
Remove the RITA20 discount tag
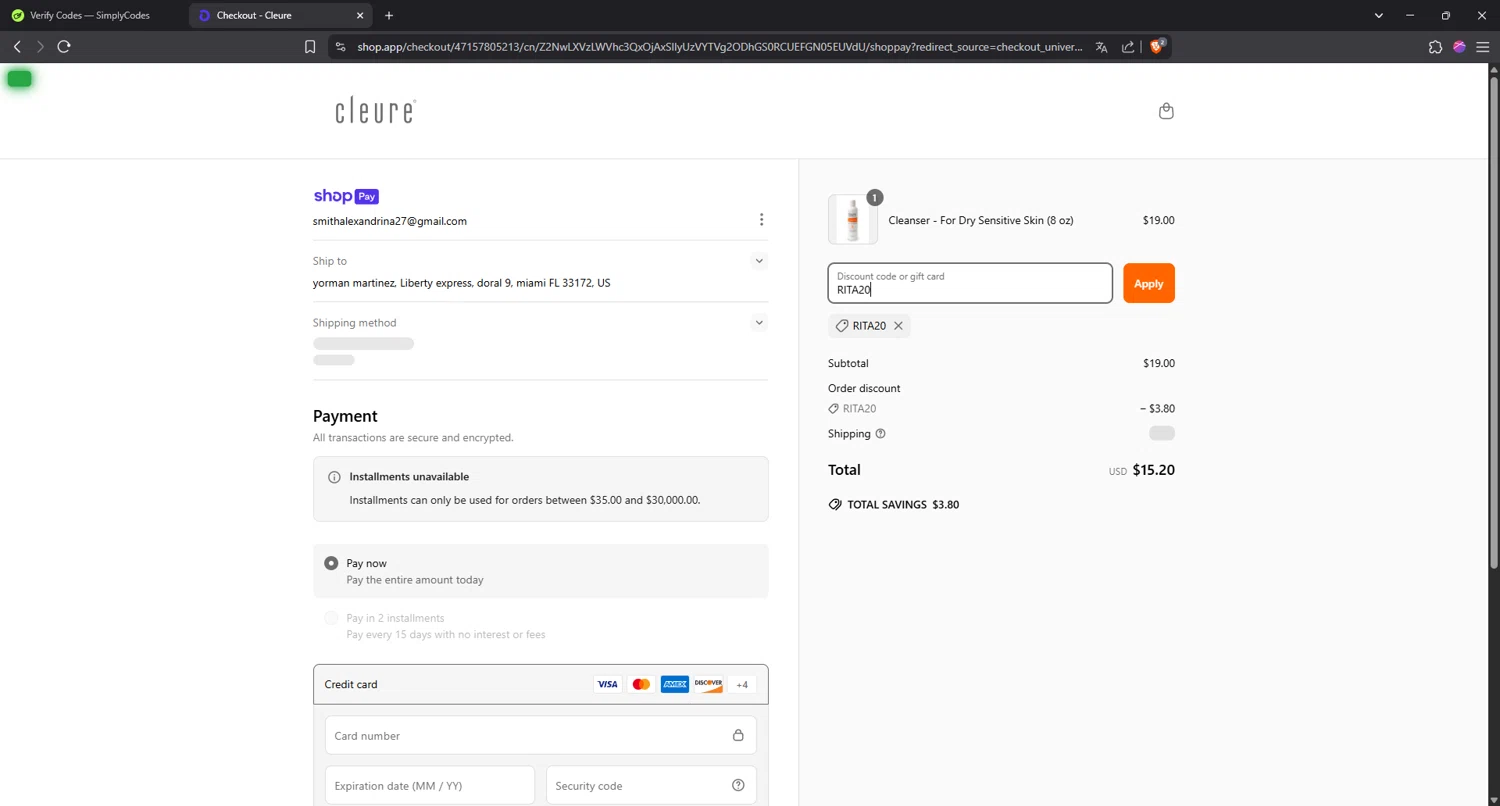pyautogui.click(x=898, y=326)
